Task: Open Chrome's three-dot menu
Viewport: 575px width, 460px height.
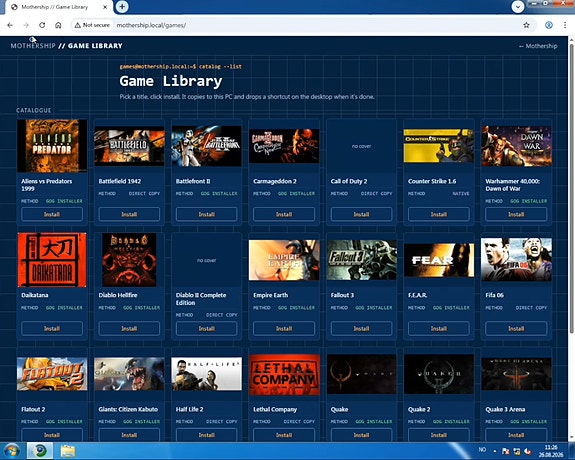Action: point(565,25)
